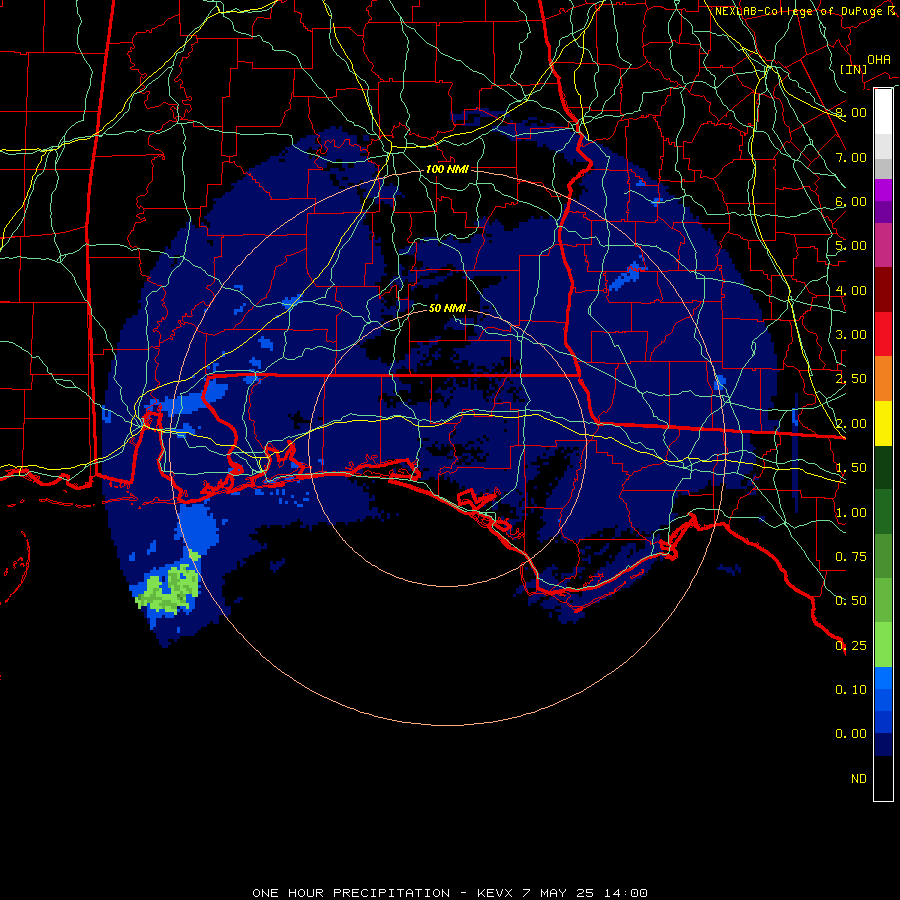This screenshot has height=900, width=900.
Task: Click the 2.50 legend value
Action: tap(851, 379)
